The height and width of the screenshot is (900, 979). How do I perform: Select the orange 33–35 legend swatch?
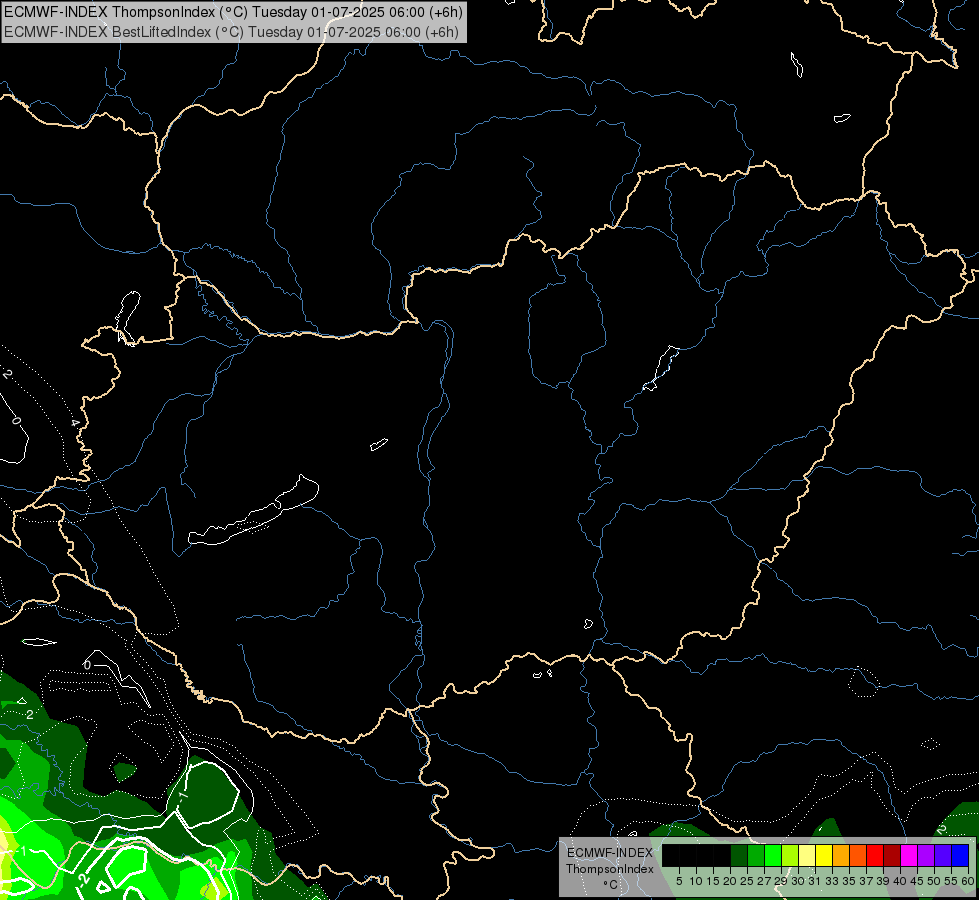point(841,855)
